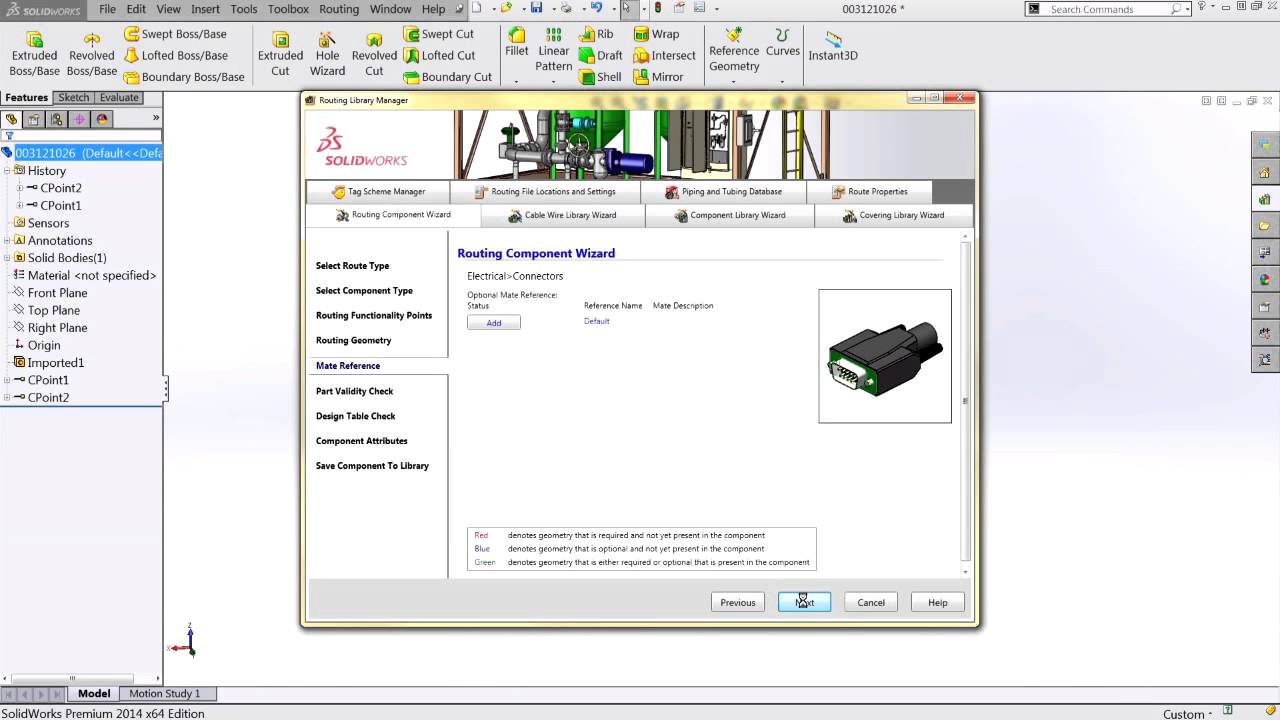The image size is (1280, 720).
Task: Choose the Swept Boss/Base tool
Action: pyautogui.click(x=175, y=34)
